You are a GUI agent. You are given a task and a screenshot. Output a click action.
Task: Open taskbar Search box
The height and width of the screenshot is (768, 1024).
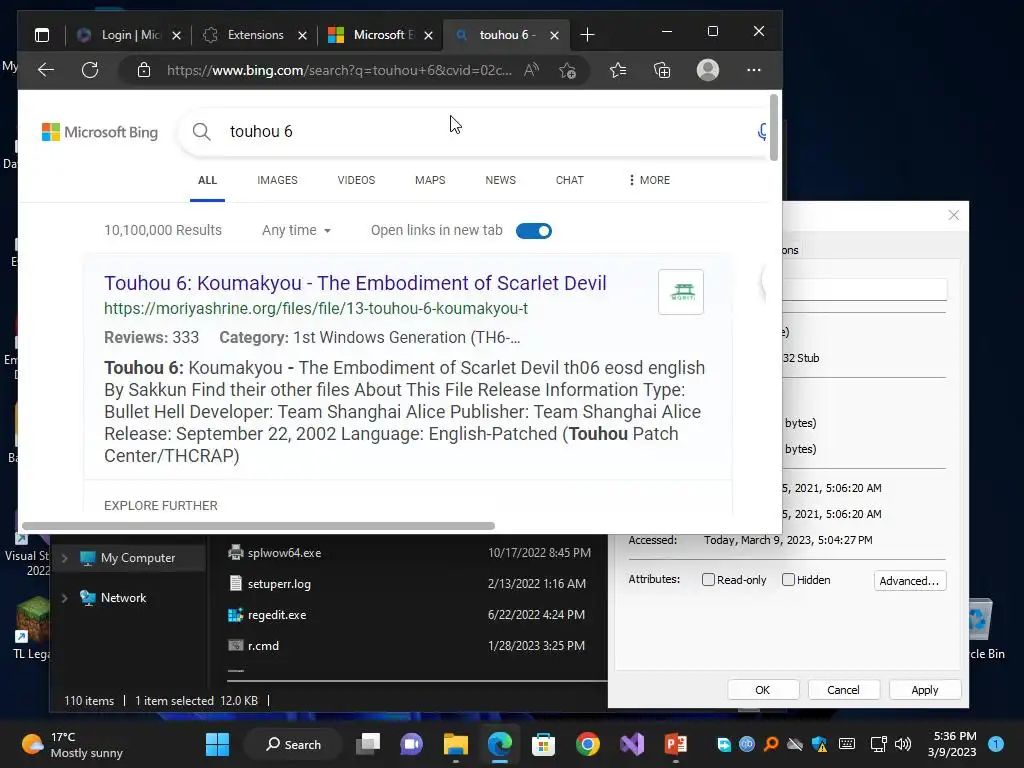tap(292, 744)
